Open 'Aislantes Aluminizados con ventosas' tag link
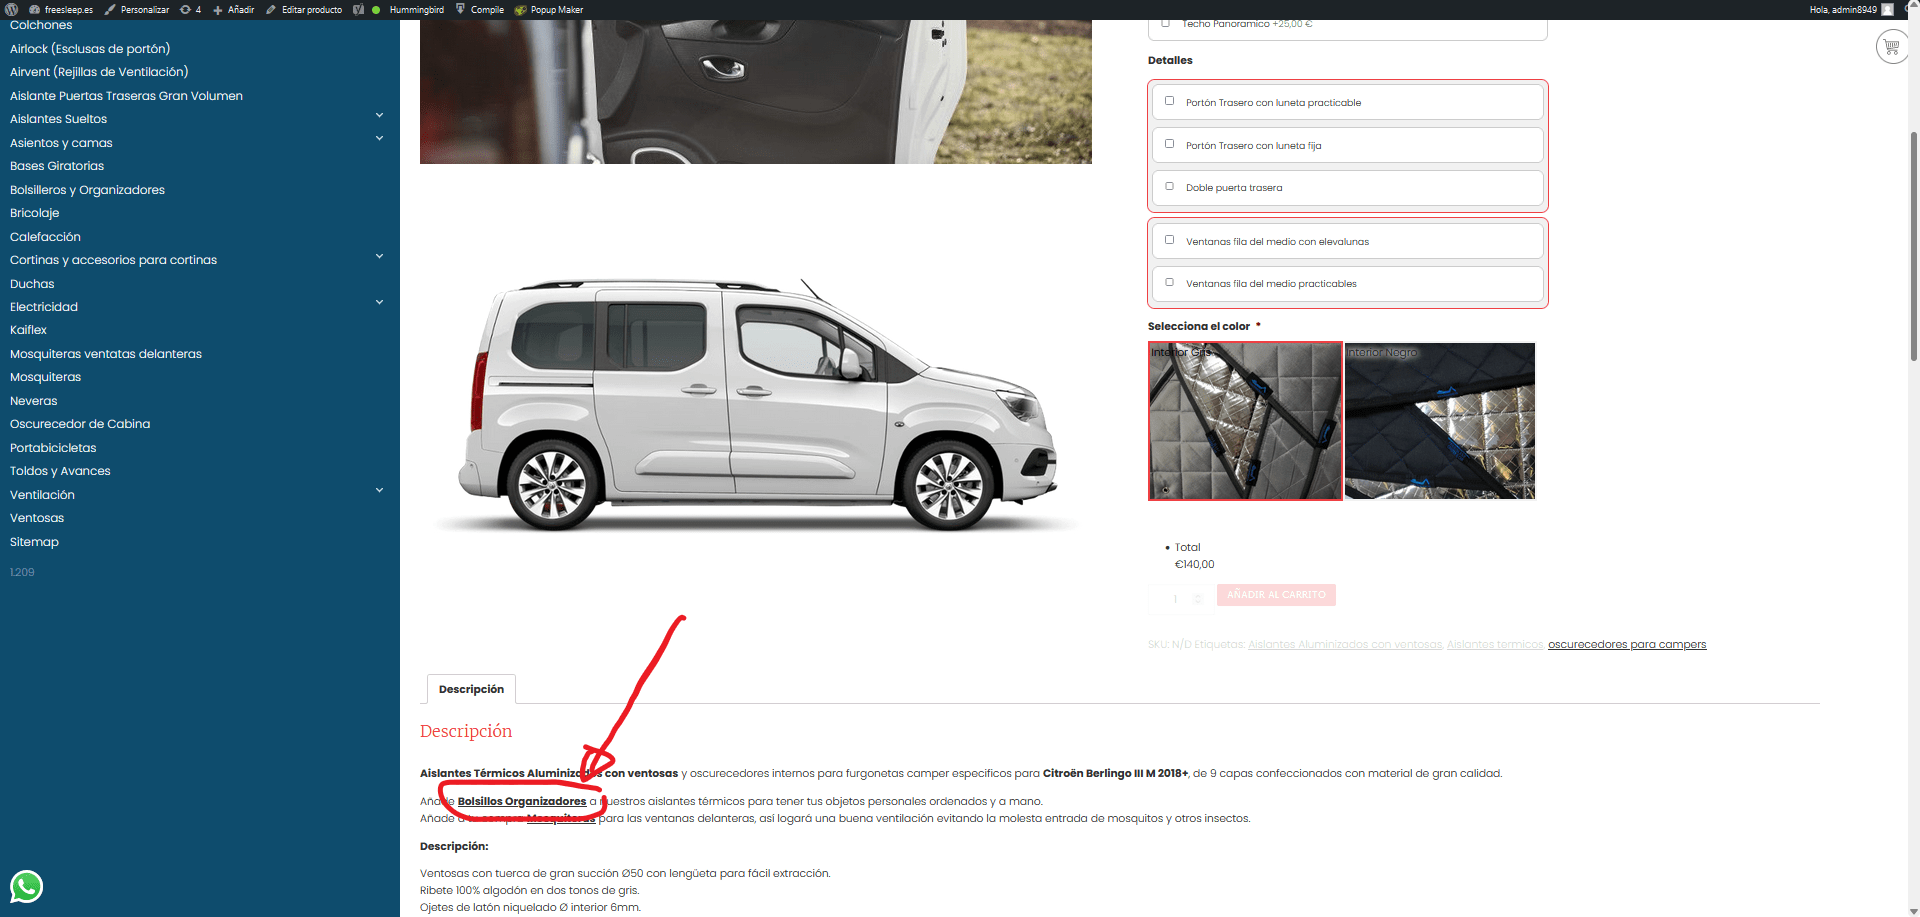 point(1345,645)
